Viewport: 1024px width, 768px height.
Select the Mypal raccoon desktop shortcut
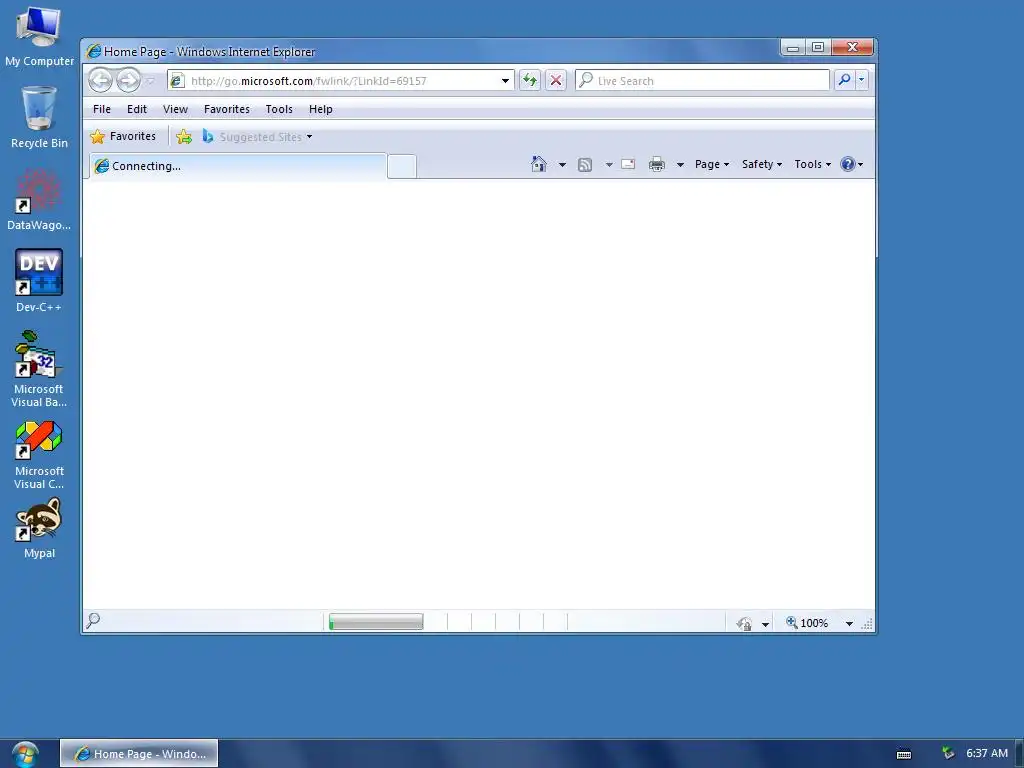(x=39, y=528)
